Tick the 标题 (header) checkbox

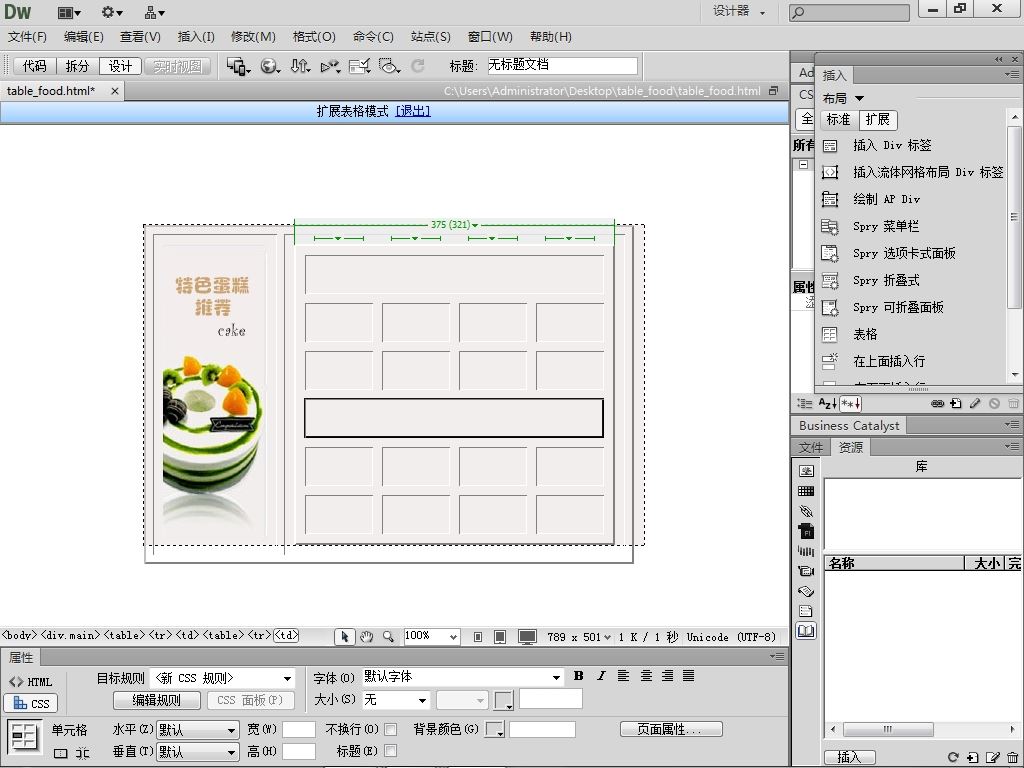coord(391,751)
